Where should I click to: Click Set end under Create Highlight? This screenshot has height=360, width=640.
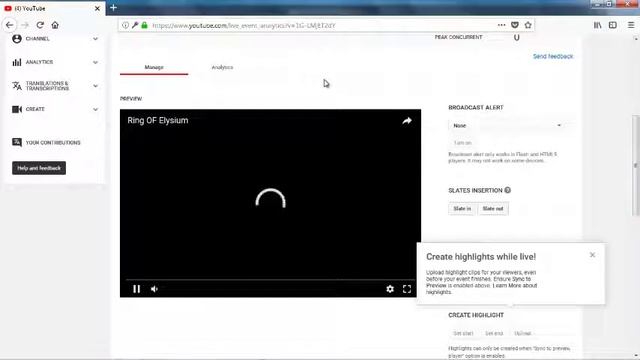[494, 333]
